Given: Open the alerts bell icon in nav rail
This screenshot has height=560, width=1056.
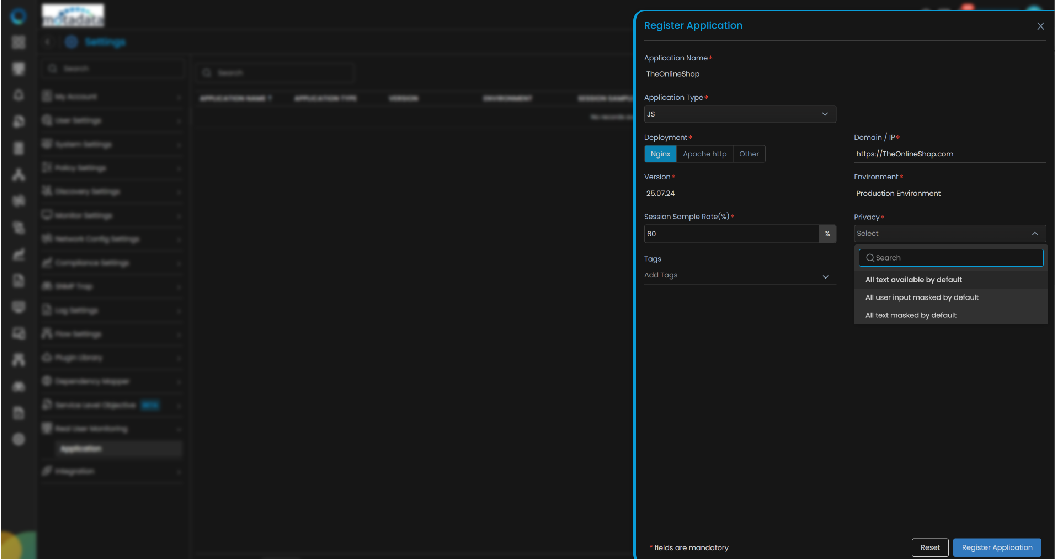Looking at the screenshot, I should [19, 95].
